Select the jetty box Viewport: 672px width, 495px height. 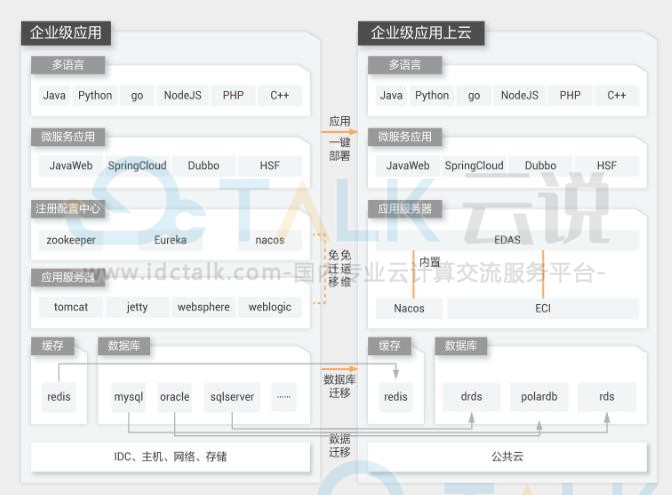point(137,307)
